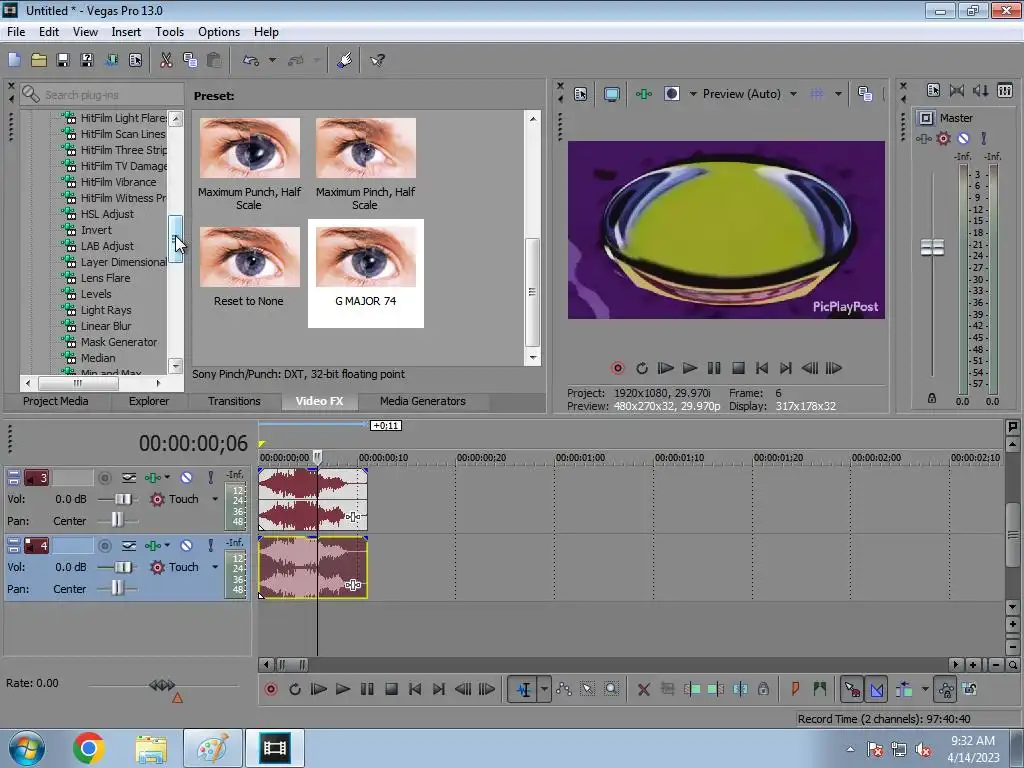Pause playback in the timeline transport
The height and width of the screenshot is (768, 1024).
click(367, 689)
